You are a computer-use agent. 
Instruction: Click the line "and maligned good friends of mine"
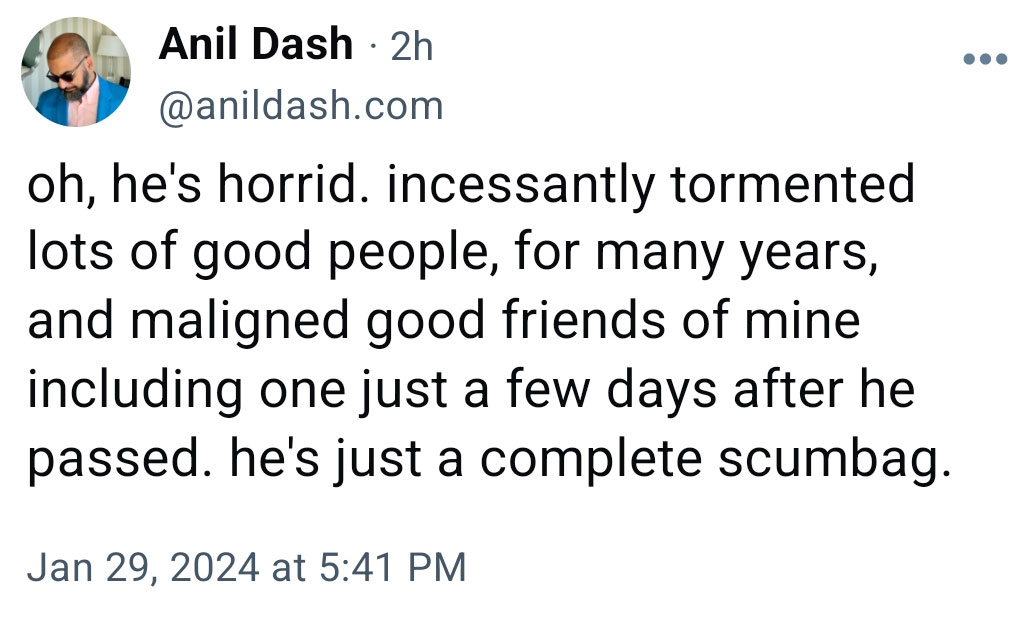(x=444, y=322)
